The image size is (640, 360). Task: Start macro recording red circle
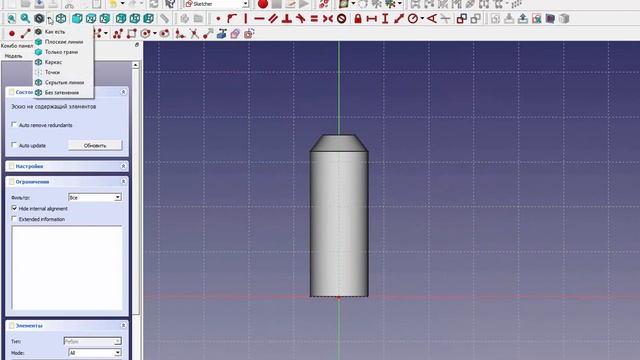click(x=263, y=4)
